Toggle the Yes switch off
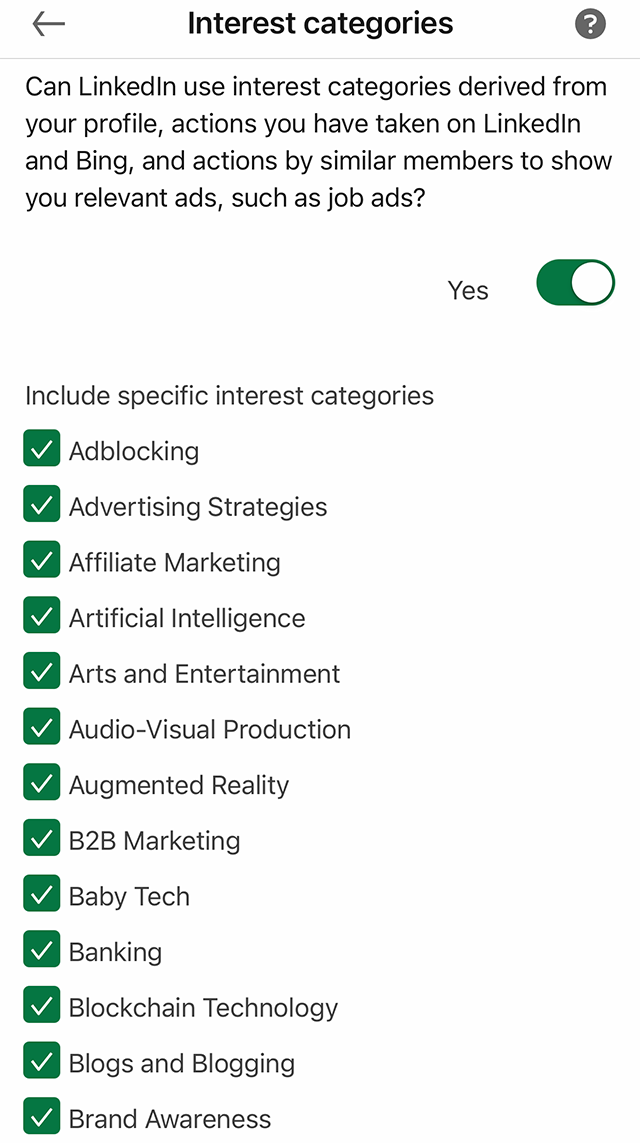640x1143 pixels. [575, 282]
